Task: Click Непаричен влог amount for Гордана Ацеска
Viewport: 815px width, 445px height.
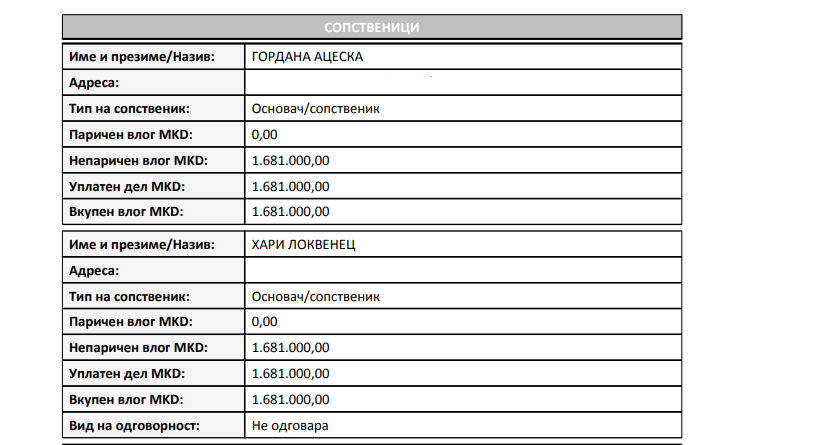Action: click(x=291, y=160)
